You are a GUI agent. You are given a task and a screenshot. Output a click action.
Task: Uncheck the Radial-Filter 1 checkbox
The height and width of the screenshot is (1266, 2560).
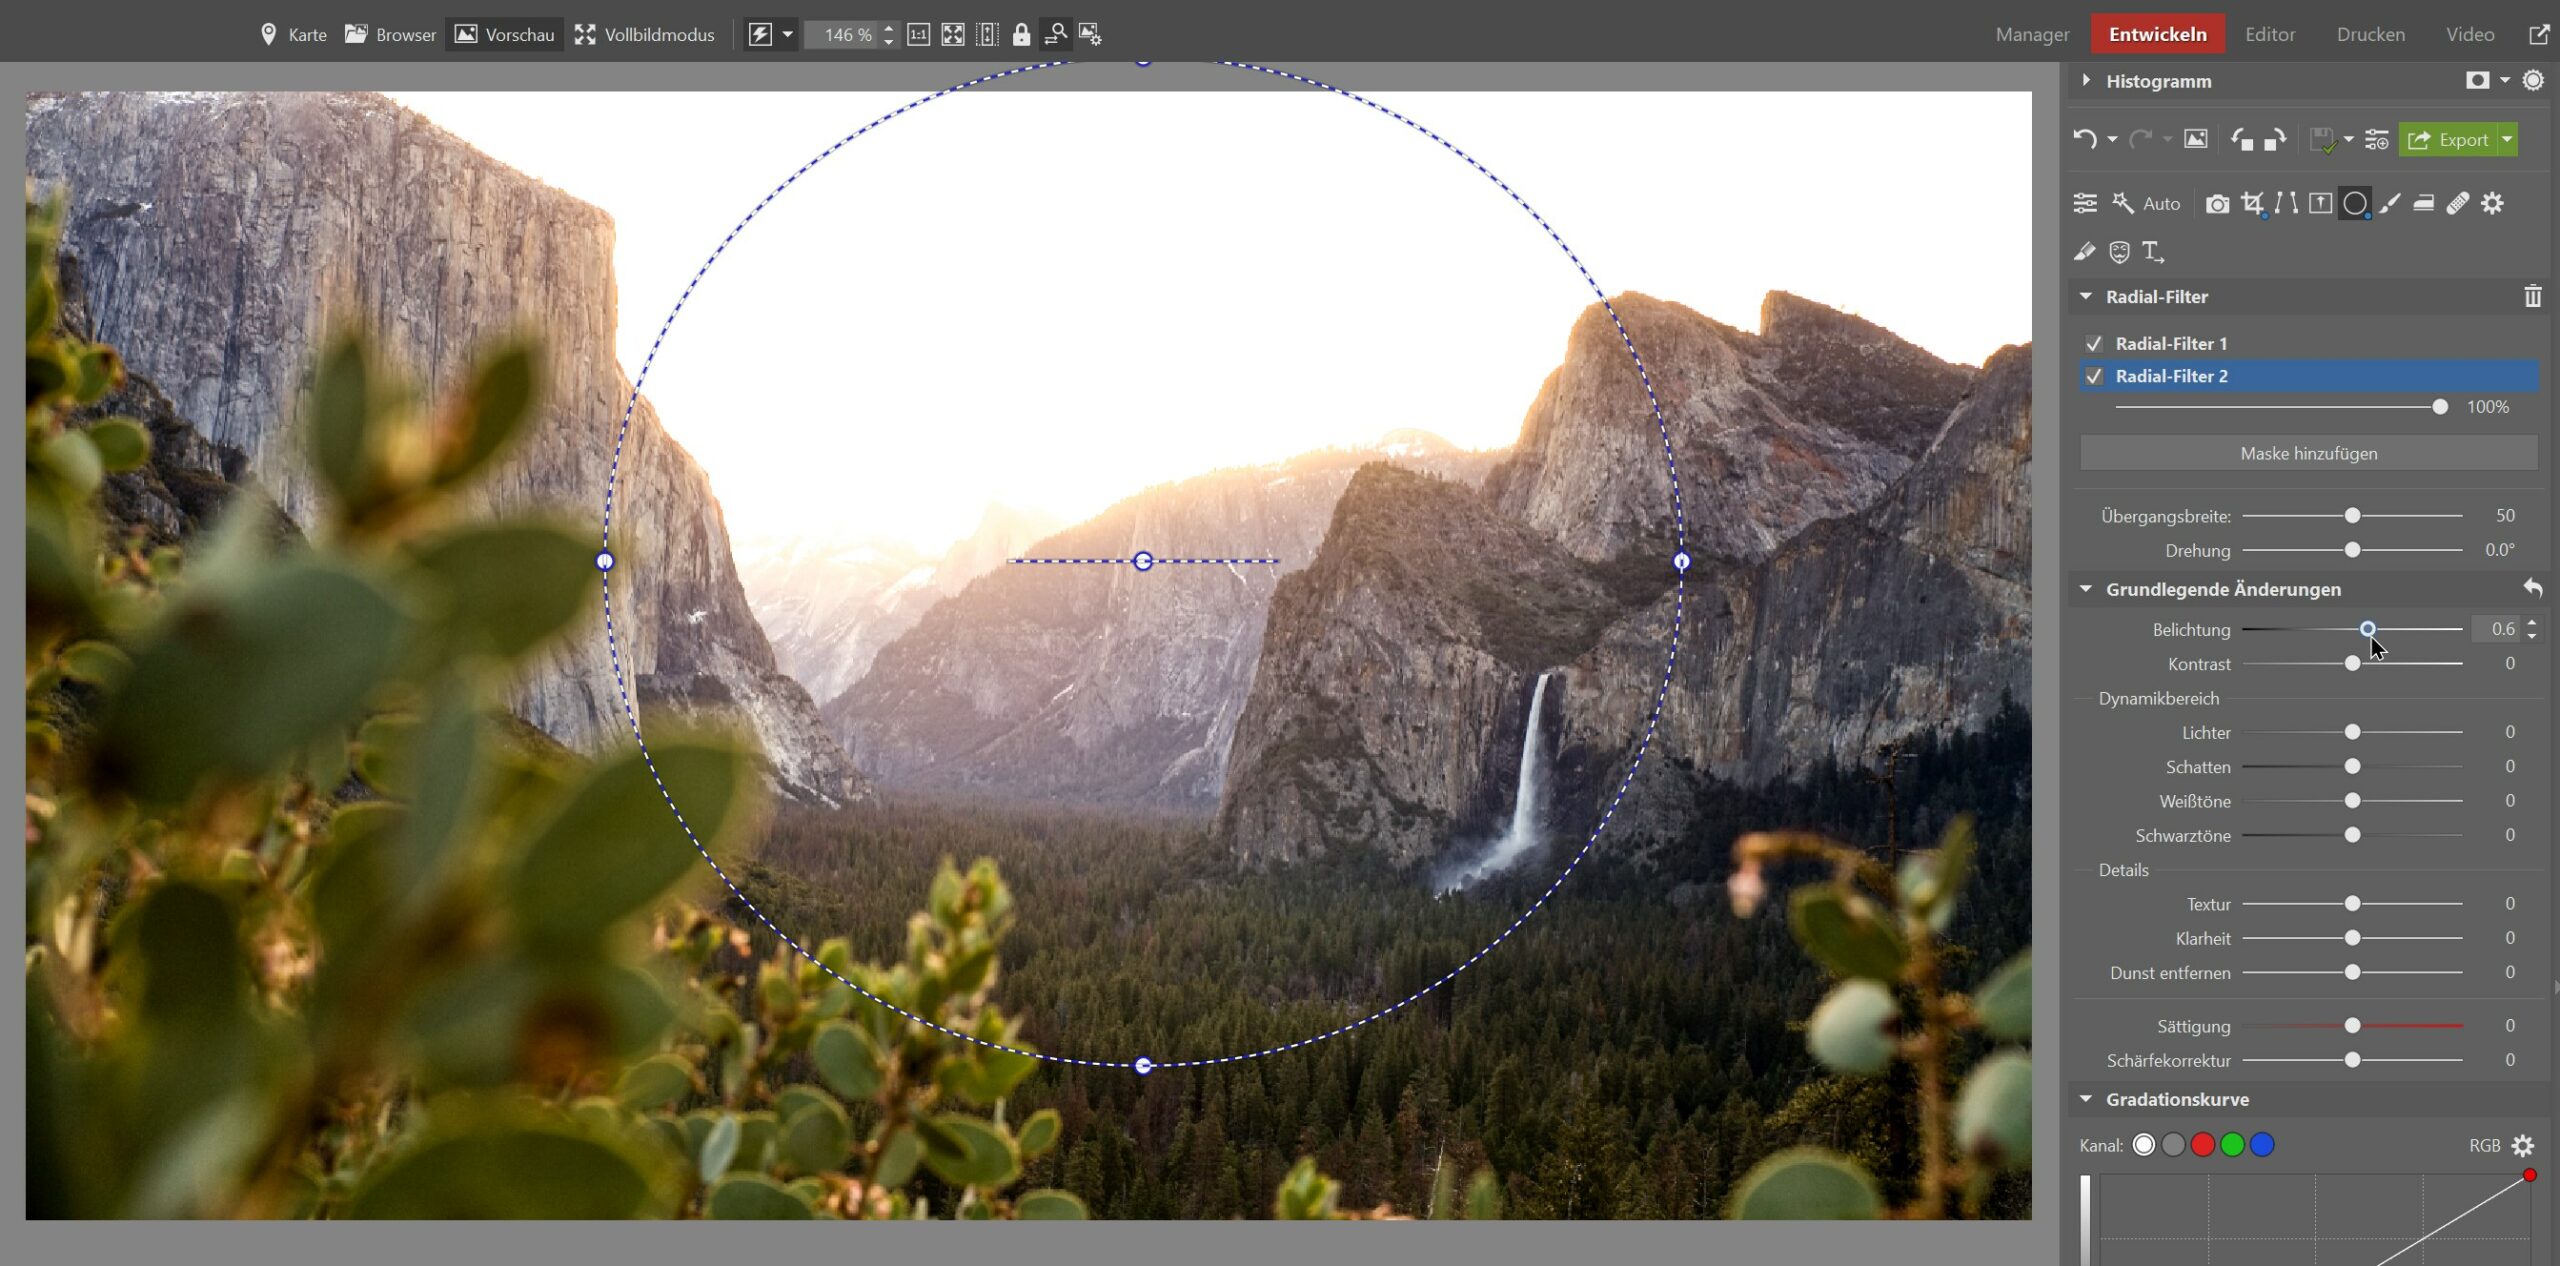(2094, 344)
